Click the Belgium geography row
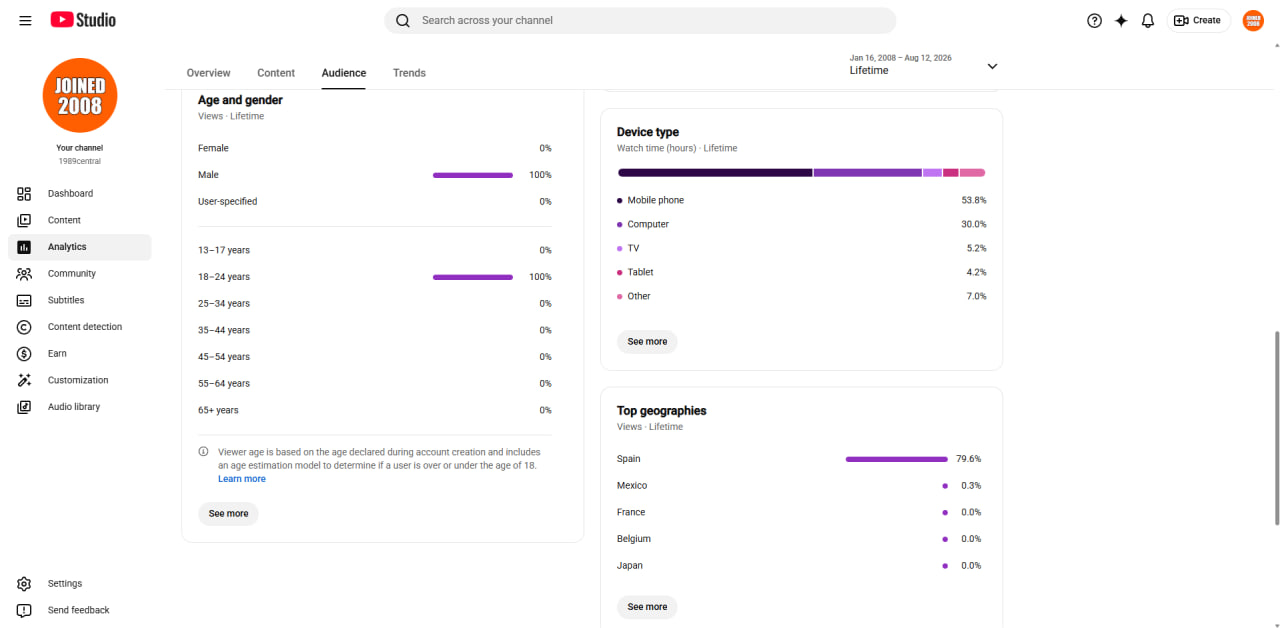Viewport: 1280px width, 628px height. tap(799, 539)
